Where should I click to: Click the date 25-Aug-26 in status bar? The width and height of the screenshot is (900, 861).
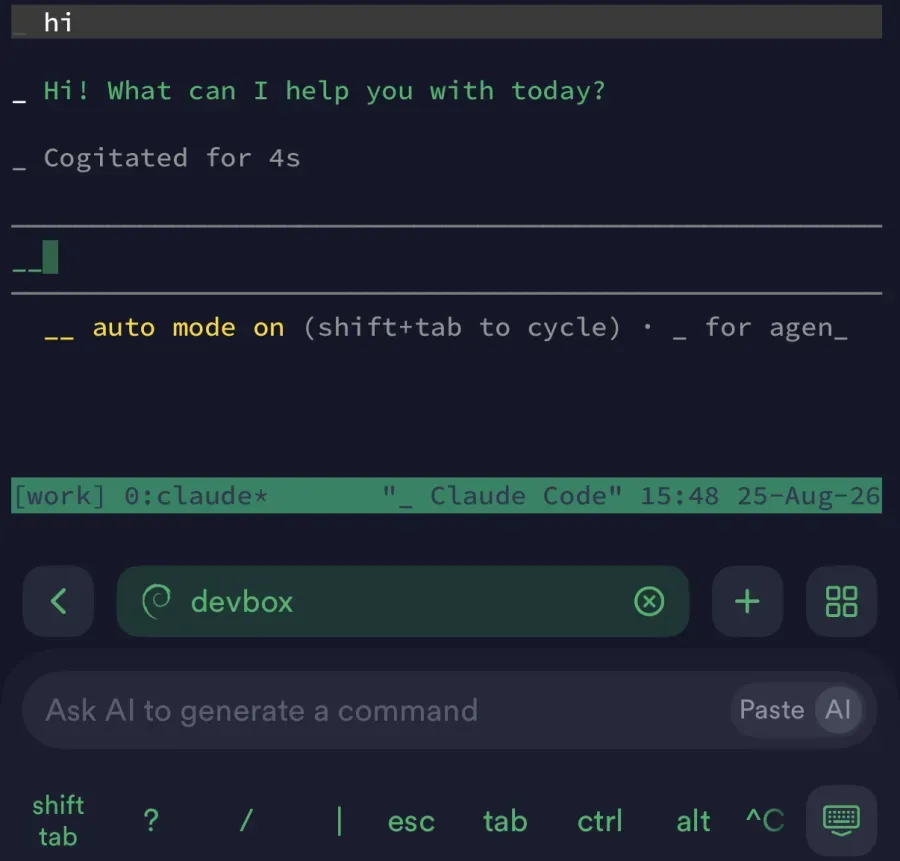808,495
